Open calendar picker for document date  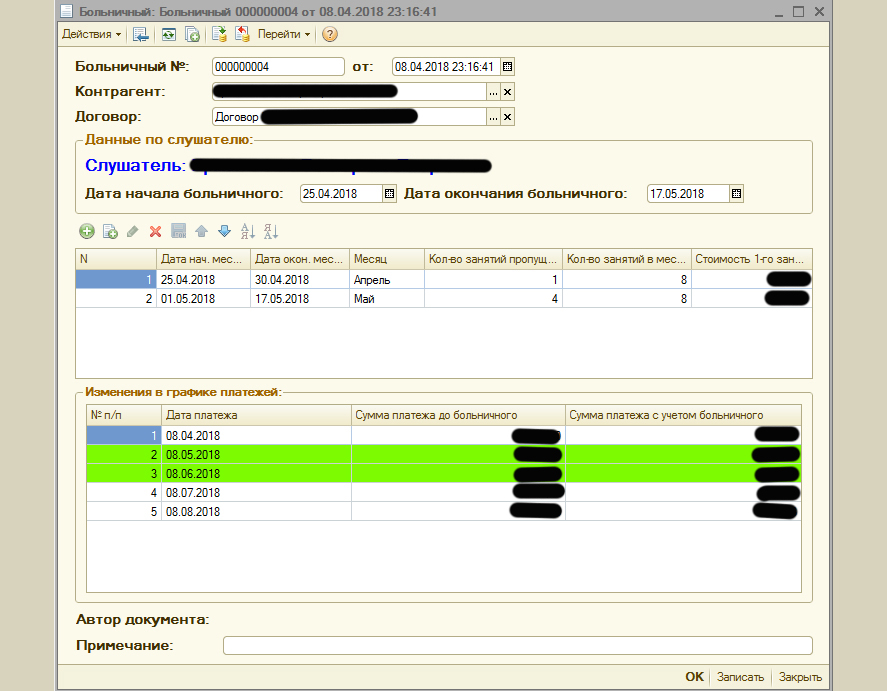(x=507, y=67)
